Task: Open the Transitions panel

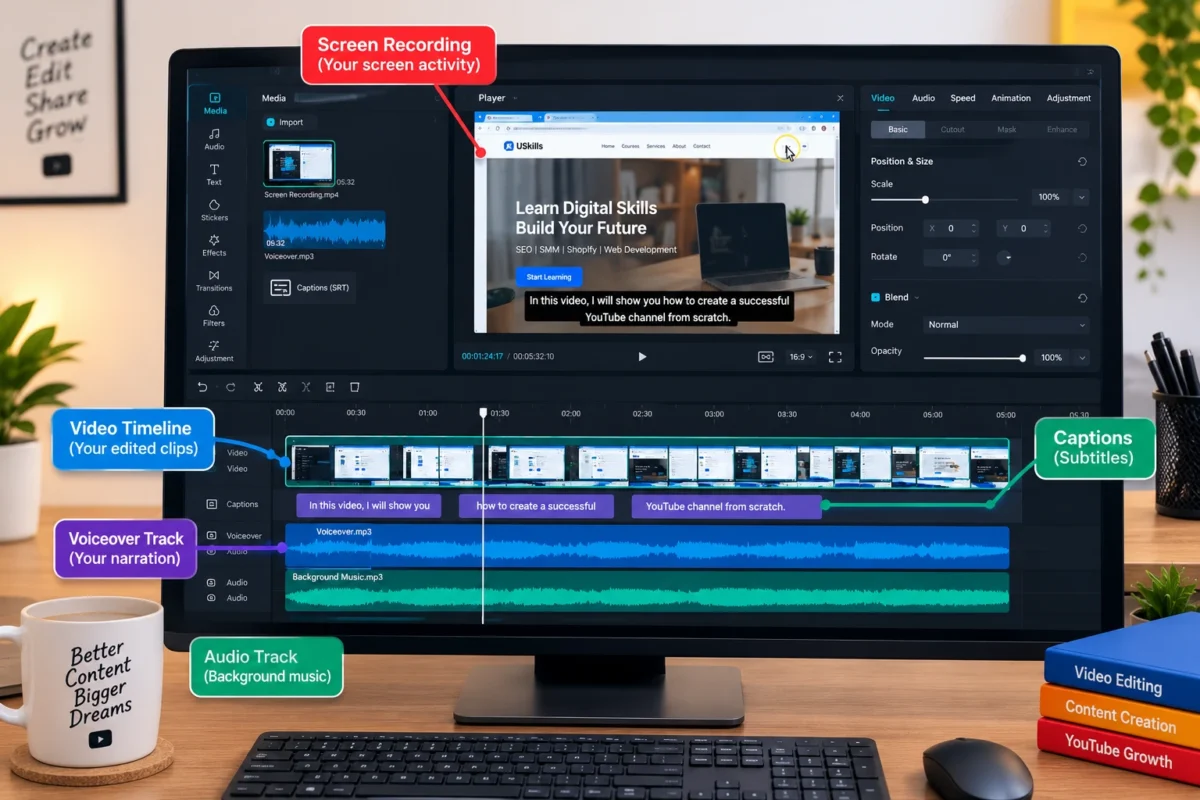Action: 214,281
